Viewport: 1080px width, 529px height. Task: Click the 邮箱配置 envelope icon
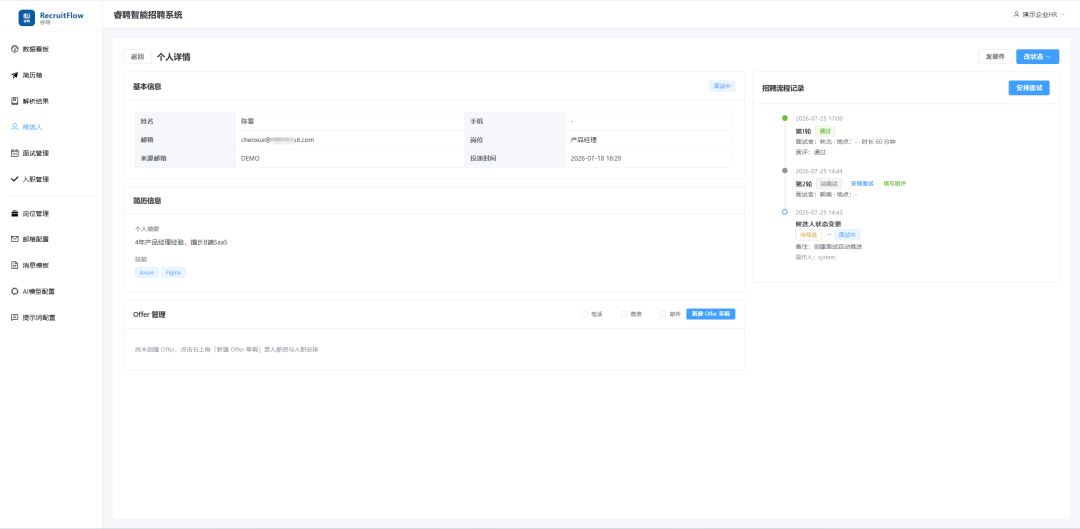[14, 239]
